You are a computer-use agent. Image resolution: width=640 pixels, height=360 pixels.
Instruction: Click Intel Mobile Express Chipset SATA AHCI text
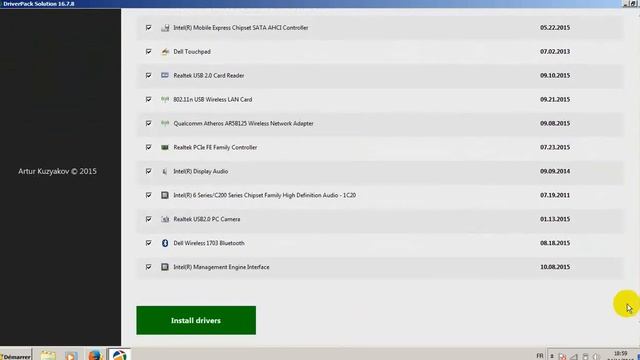coord(241,28)
